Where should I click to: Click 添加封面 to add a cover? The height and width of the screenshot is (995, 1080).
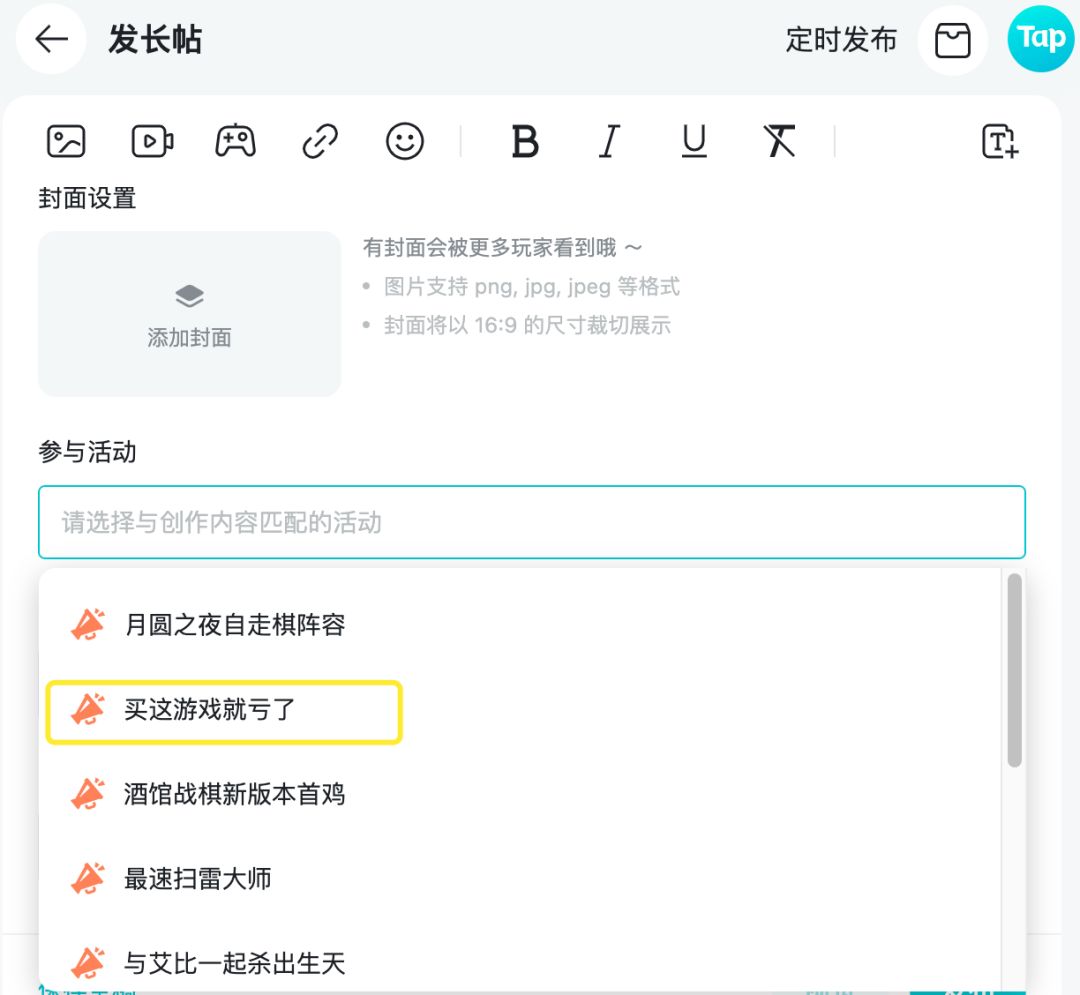pyautogui.click(x=190, y=314)
